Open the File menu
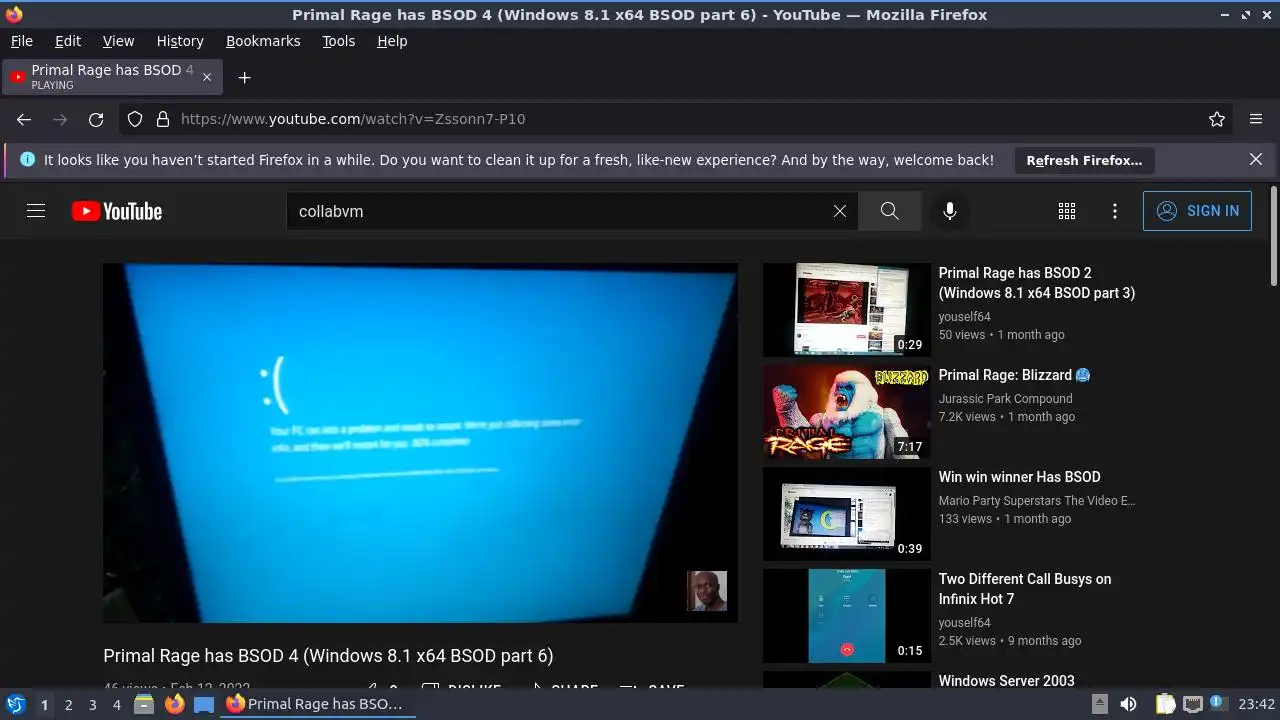The image size is (1280, 720). click(21, 41)
